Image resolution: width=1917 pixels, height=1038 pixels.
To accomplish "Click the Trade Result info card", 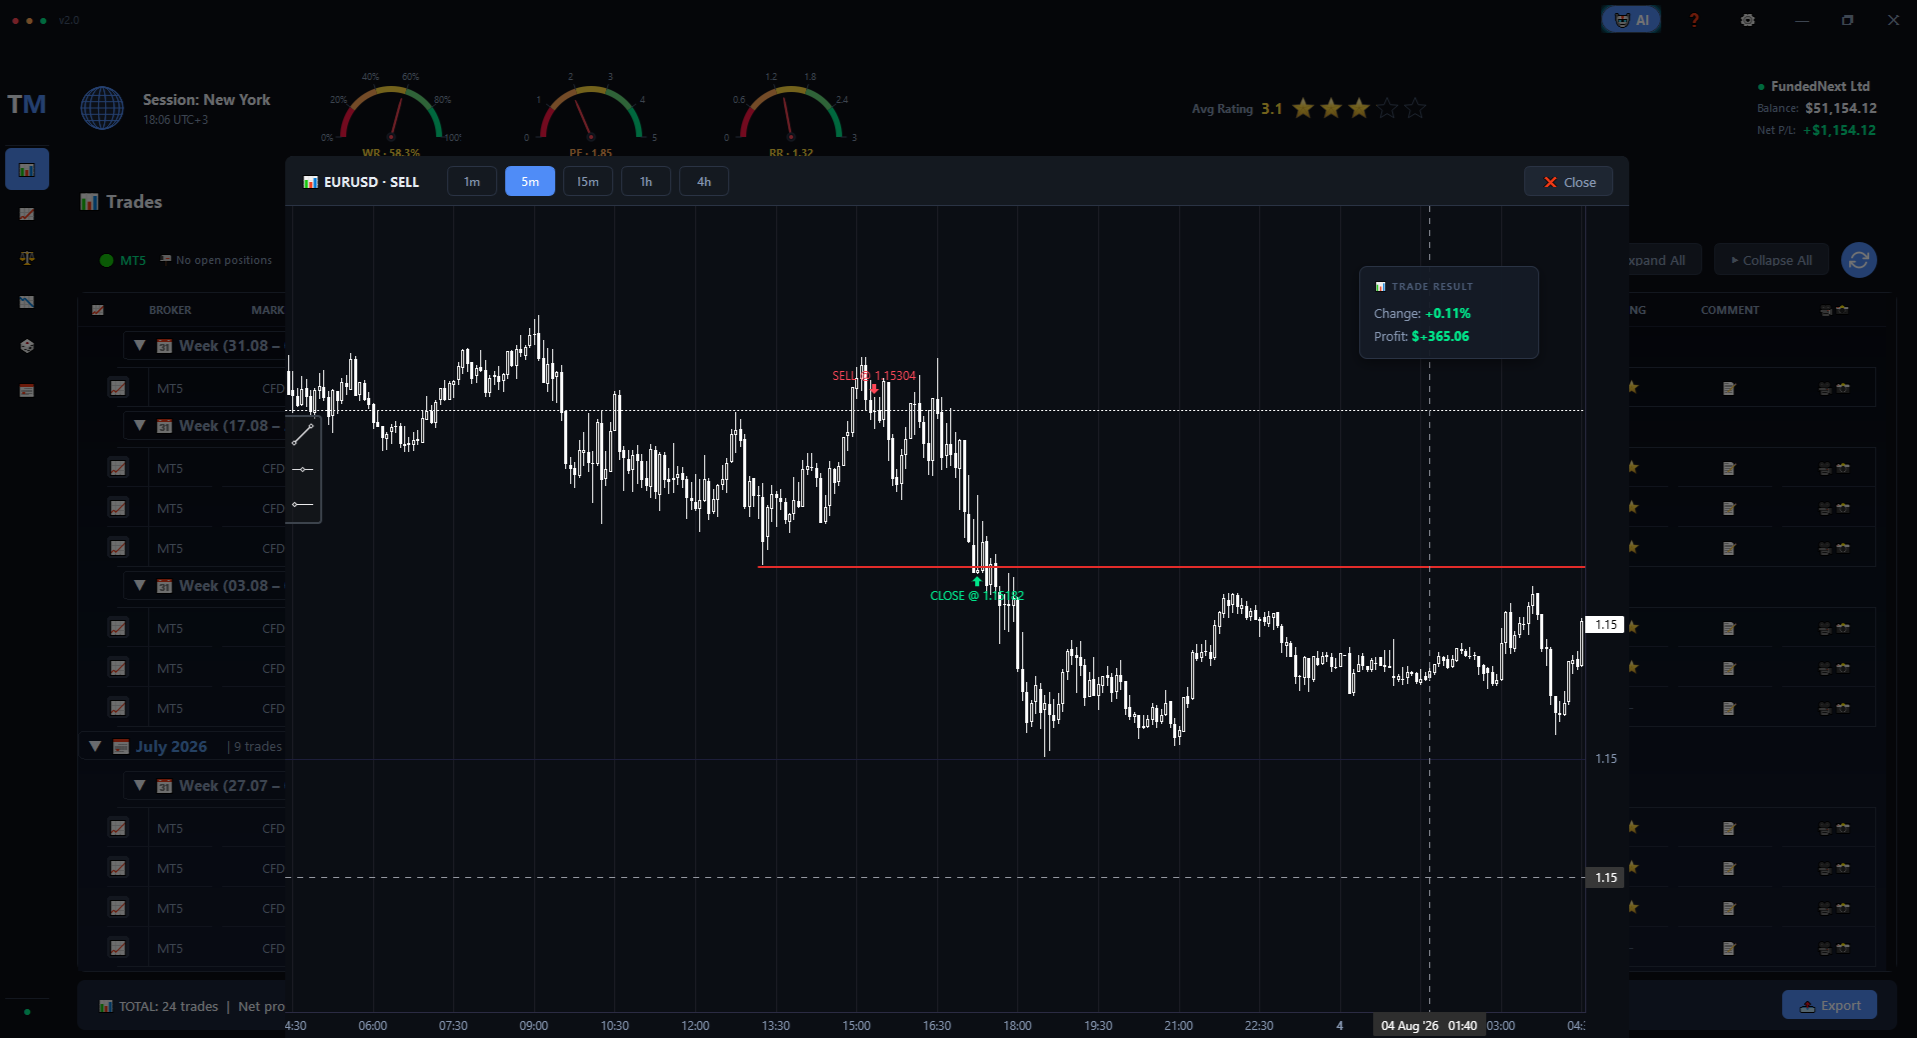I will [x=1449, y=312].
